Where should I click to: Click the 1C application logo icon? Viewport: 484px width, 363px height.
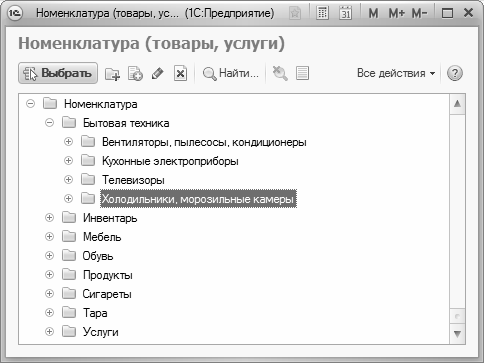pos(15,13)
